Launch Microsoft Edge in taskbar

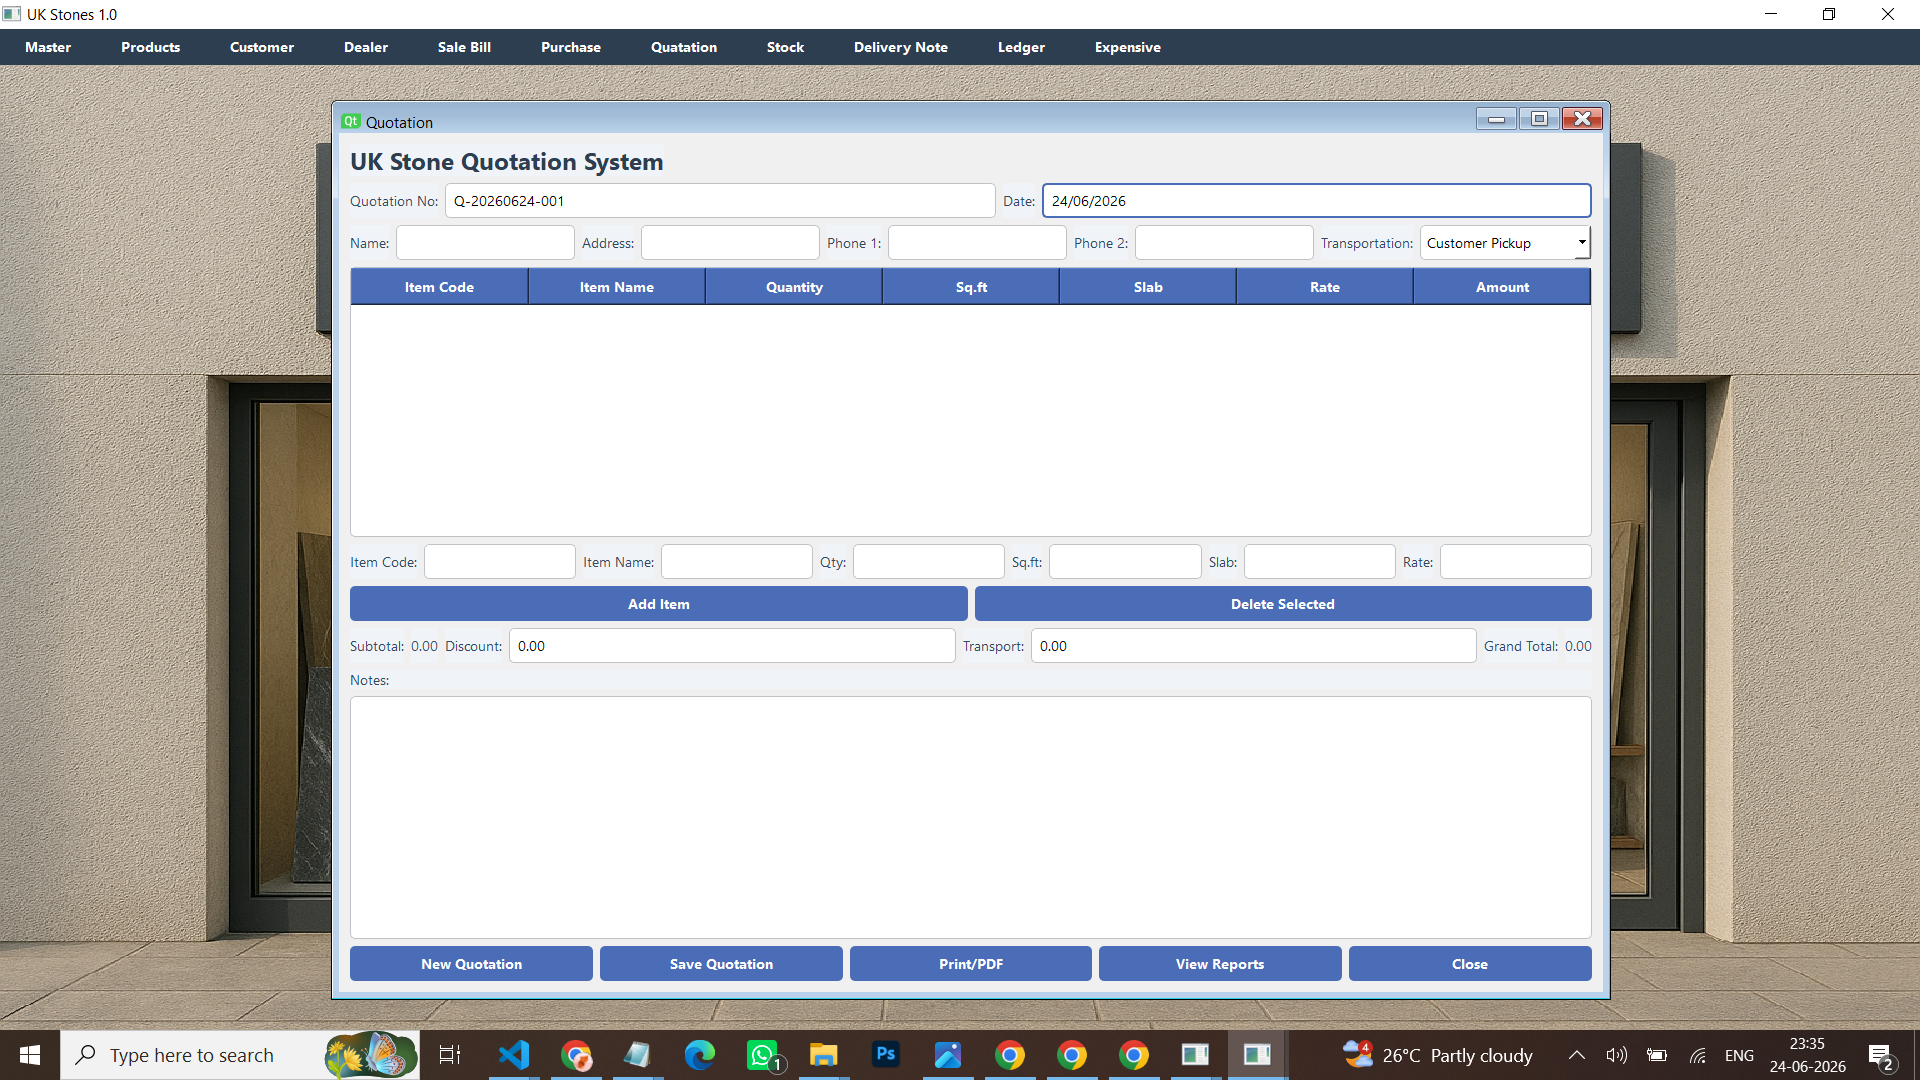[x=699, y=1055]
